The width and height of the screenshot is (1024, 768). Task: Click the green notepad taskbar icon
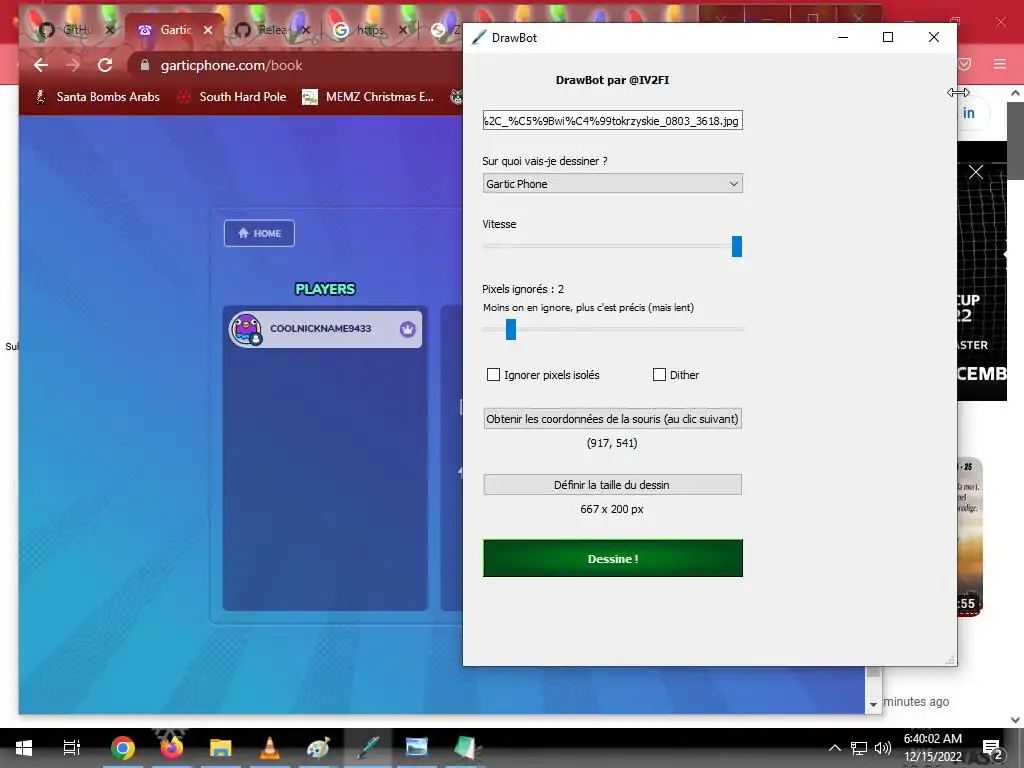[x=466, y=748]
